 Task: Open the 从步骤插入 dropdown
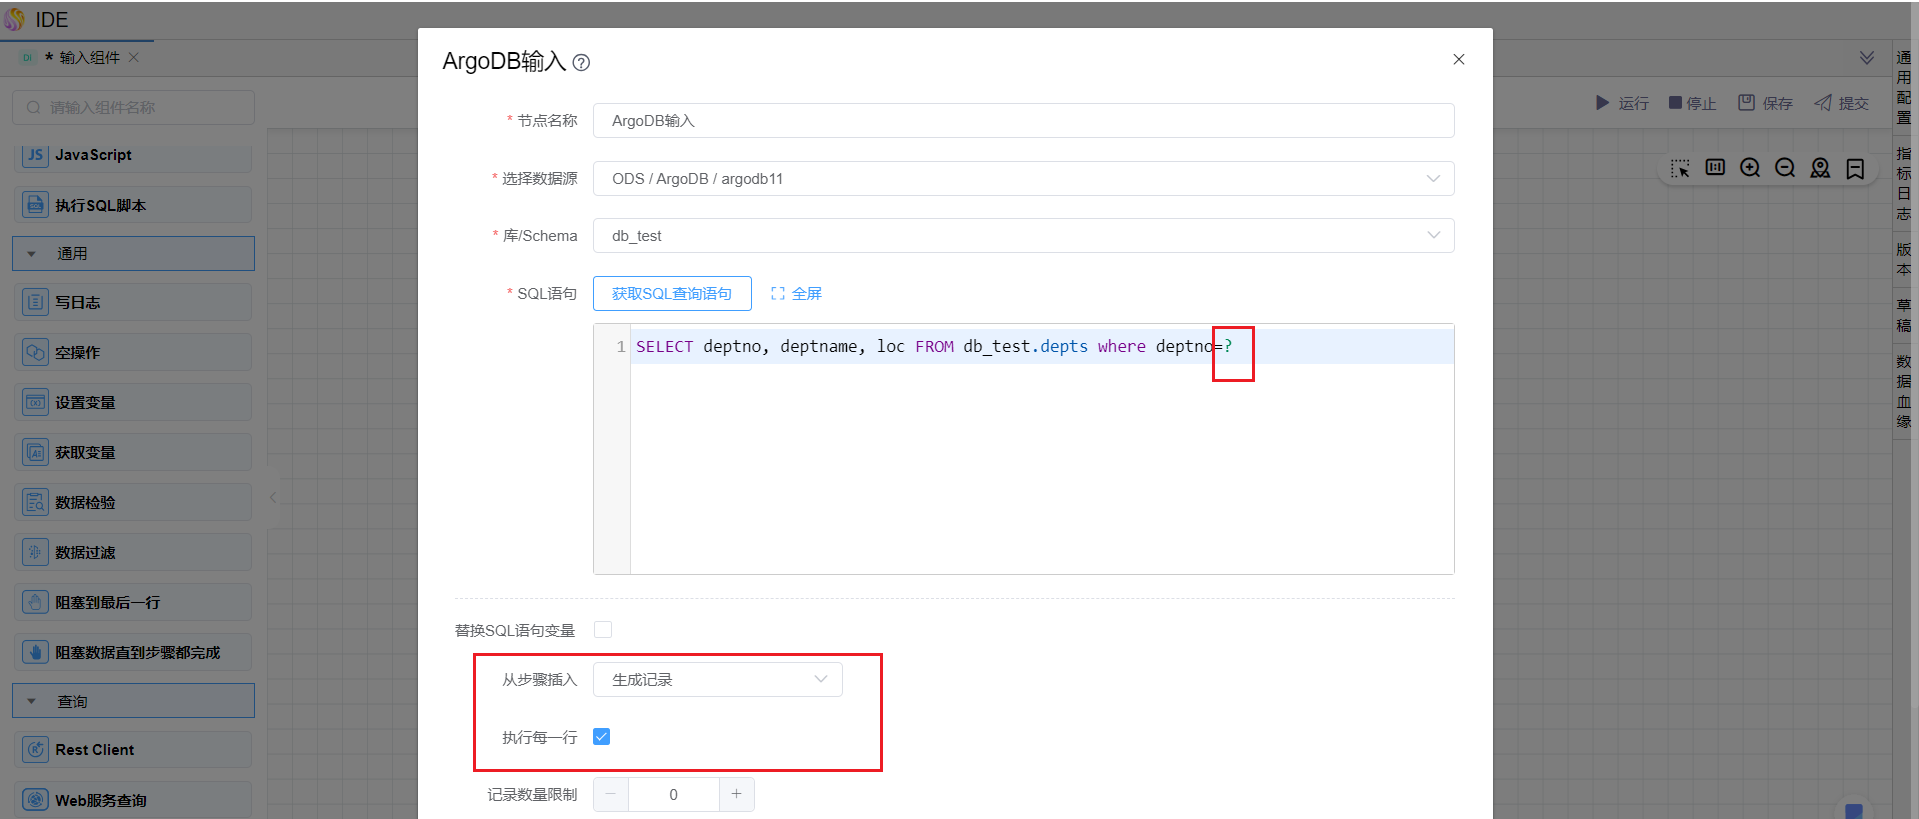(x=717, y=680)
